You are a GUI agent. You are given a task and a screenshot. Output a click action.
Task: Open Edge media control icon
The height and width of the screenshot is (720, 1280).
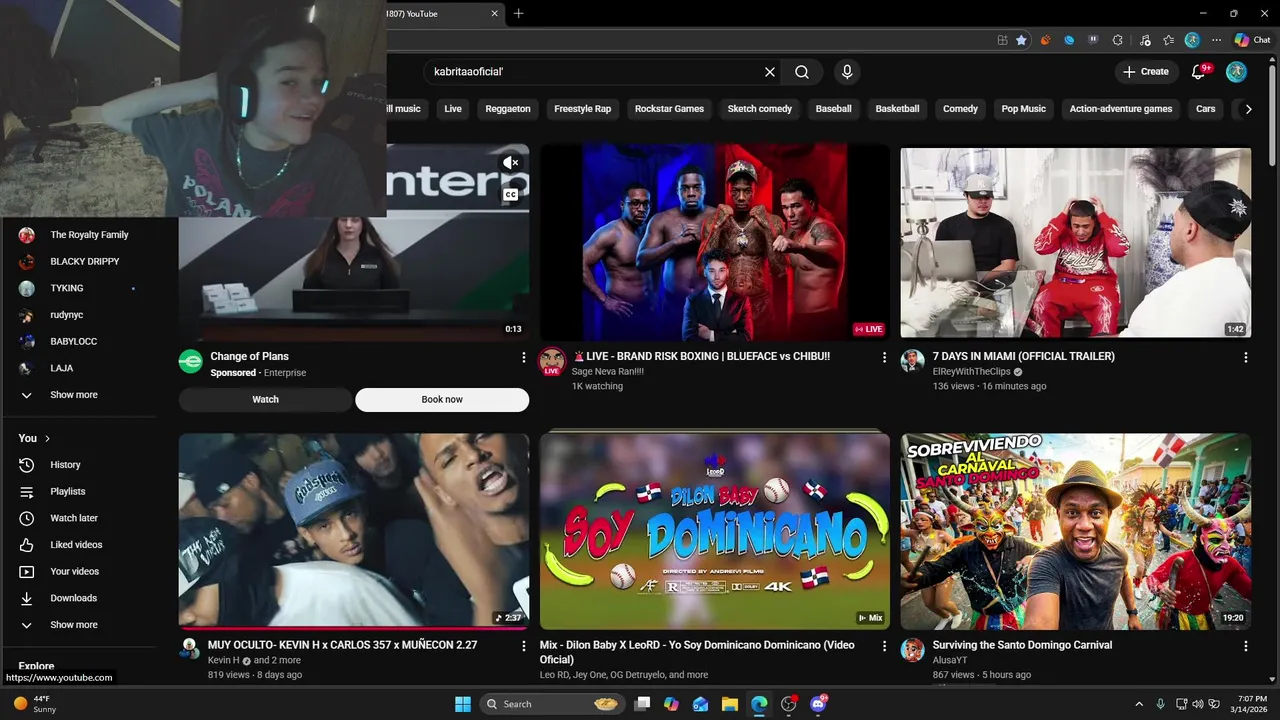pyautogui.click(x=1143, y=40)
